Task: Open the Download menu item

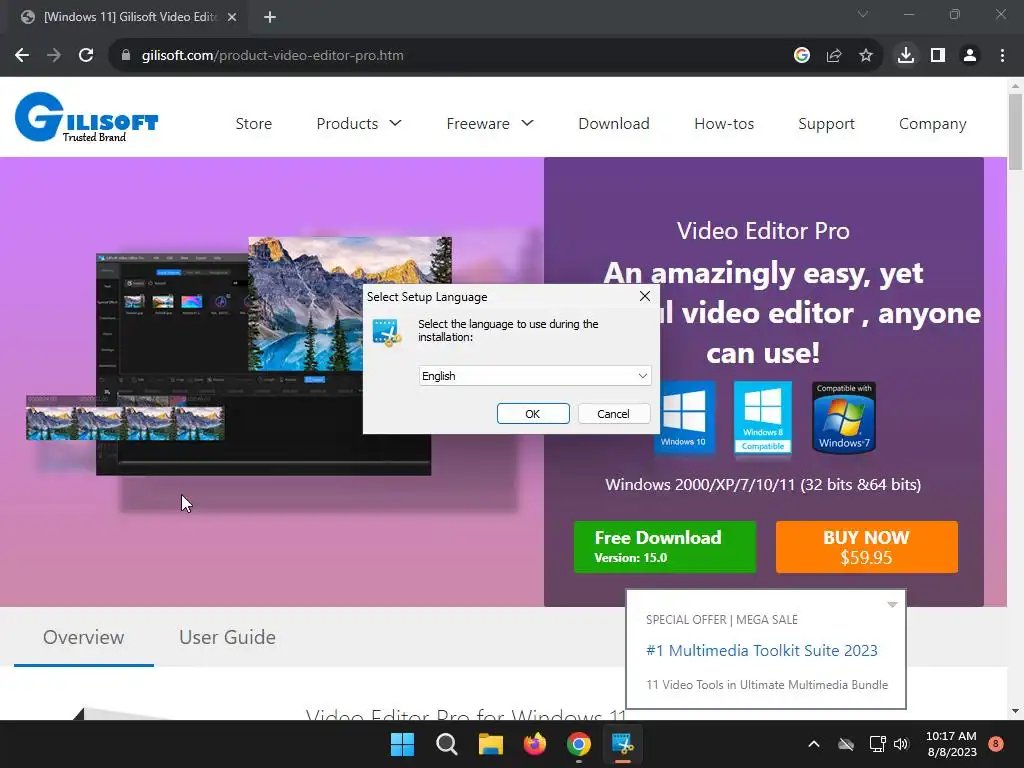Action: pyautogui.click(x=614, y=123)
